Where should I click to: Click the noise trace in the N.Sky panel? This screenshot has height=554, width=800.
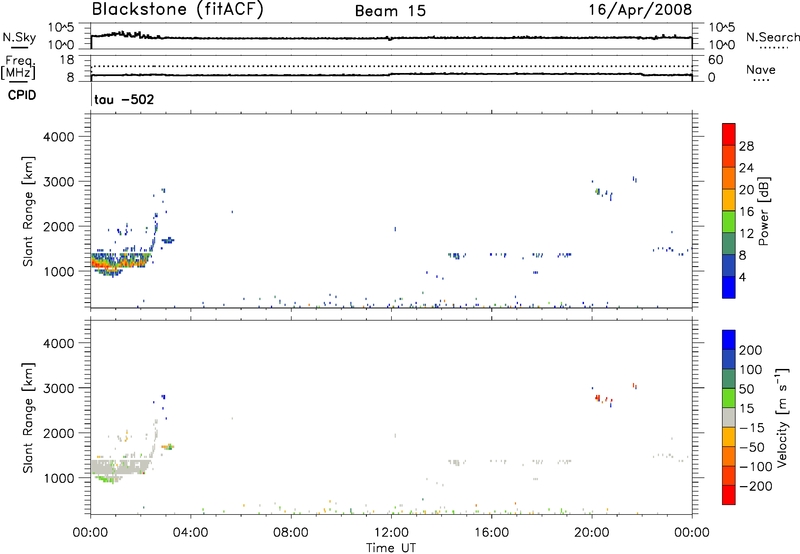tap(391, 38)
